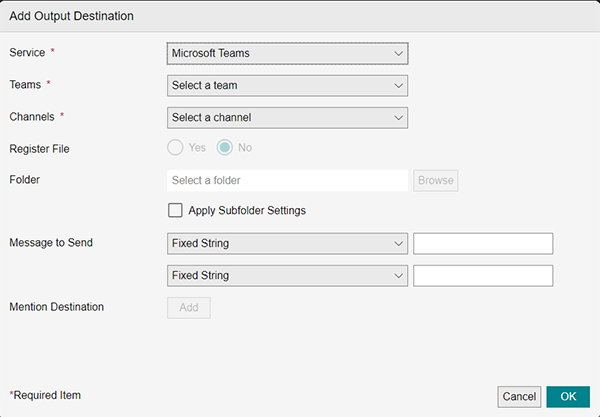Click the second Message to Send text field
This screenshot has width=600, height=417.
483,275
